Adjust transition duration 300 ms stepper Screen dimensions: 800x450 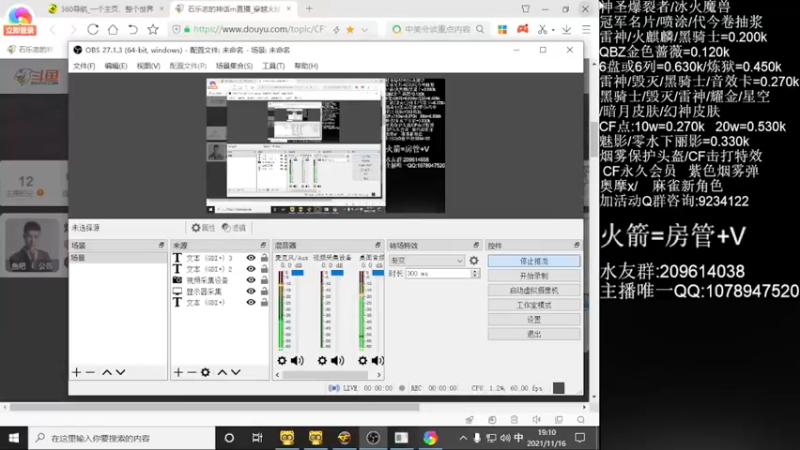475,273
